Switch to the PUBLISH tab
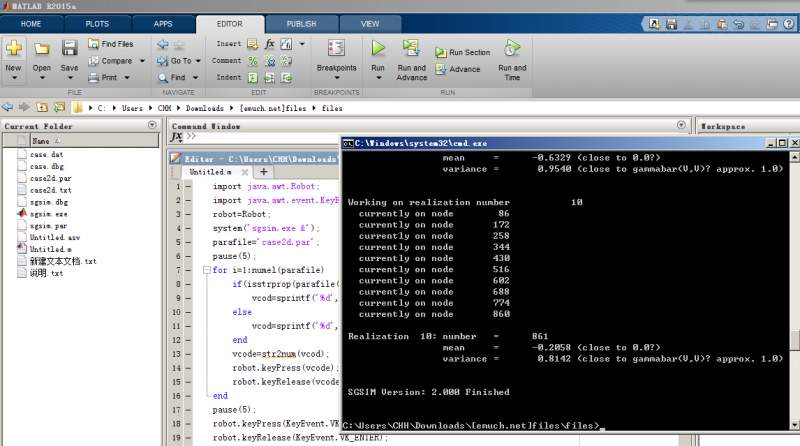800x446 pixels. click(301, 23)
